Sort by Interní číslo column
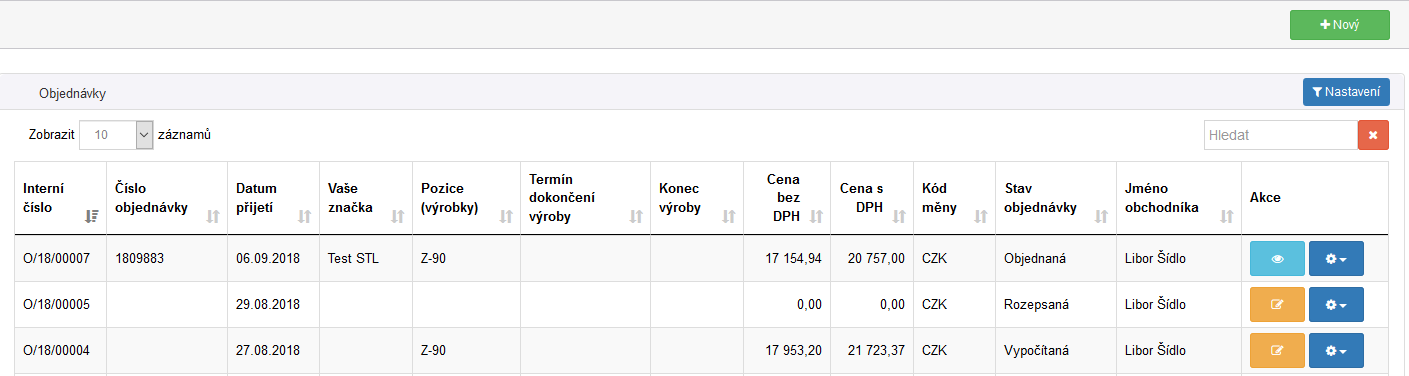This screenshot has width=1409, height=376. click(61, 198)
